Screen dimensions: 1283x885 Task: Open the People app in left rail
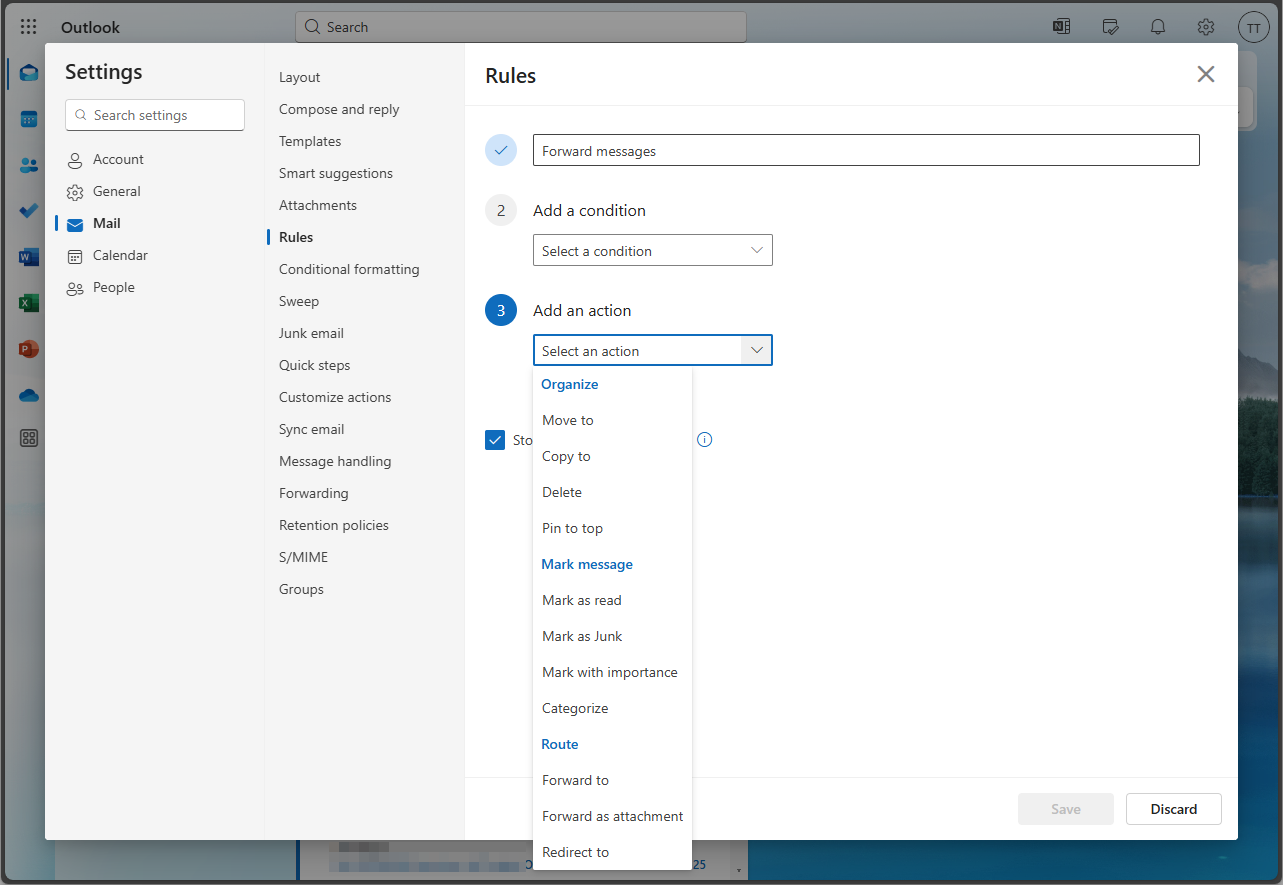29,165
